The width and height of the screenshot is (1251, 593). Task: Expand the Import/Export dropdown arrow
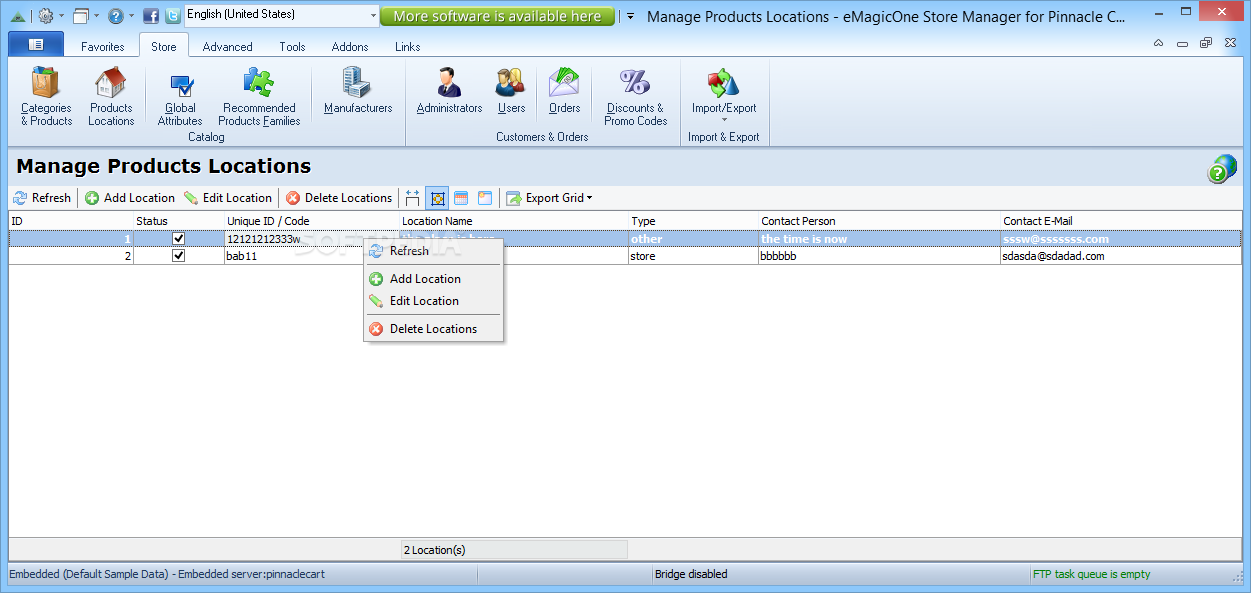click(x=724, y=121)
